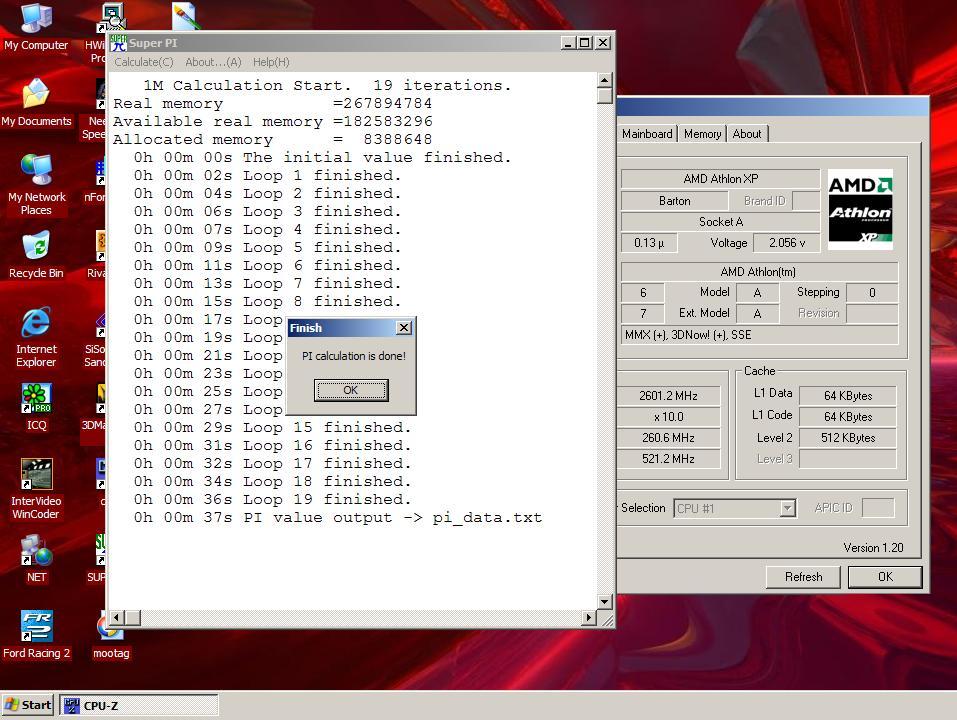
Task: Click the AMD Athlon XP logo in CPU-Z
Action: 860,209
